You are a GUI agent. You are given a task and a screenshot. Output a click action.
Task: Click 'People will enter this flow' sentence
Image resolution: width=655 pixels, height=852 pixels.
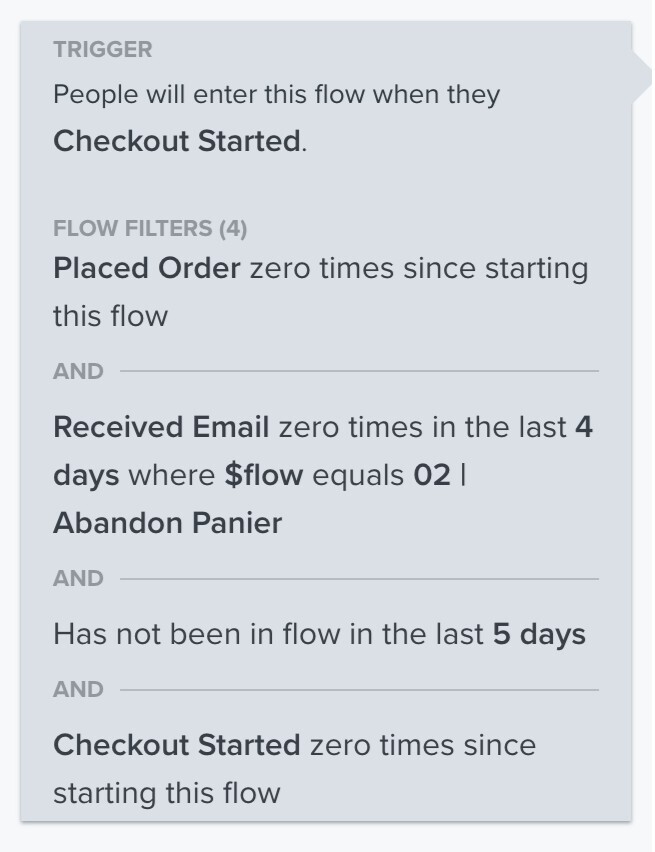coord(276,95)
